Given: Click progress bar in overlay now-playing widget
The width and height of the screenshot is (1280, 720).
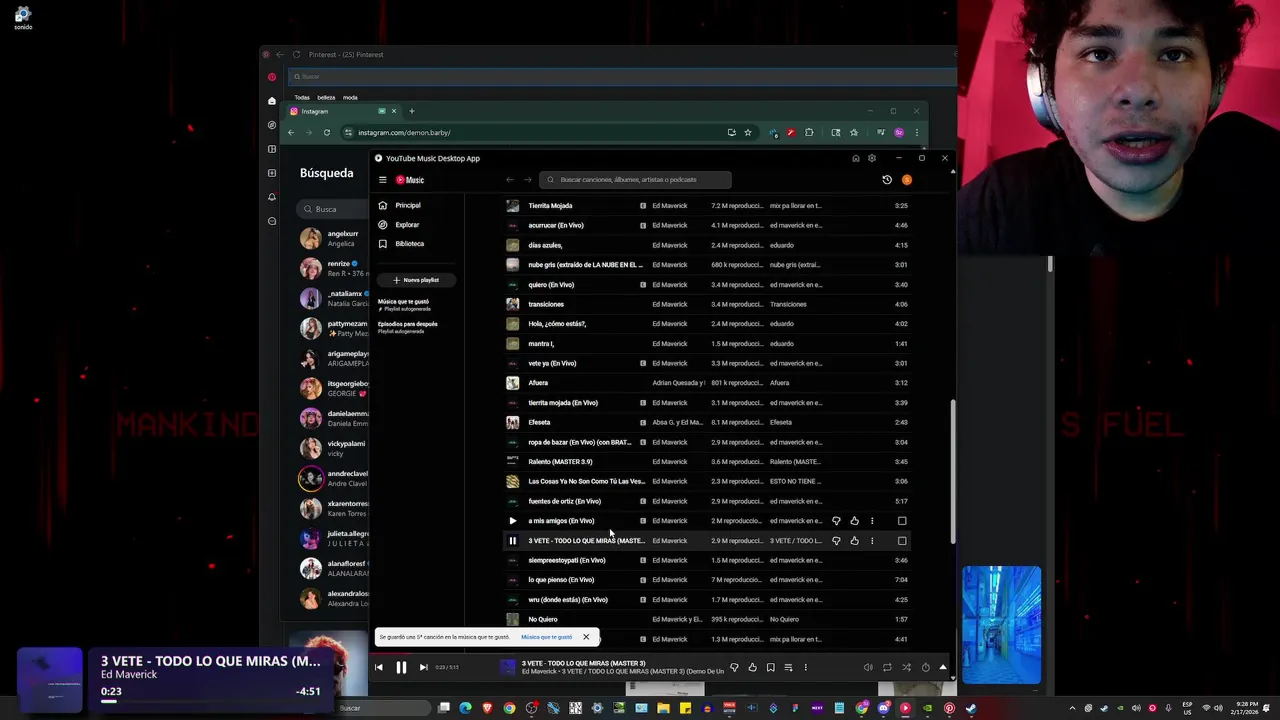Looking at the screenshot, I should click(210, 702).
